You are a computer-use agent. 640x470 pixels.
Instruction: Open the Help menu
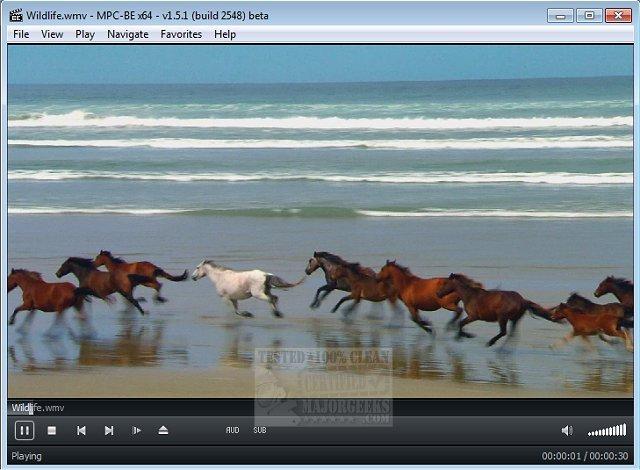click(x=225, y=34)
